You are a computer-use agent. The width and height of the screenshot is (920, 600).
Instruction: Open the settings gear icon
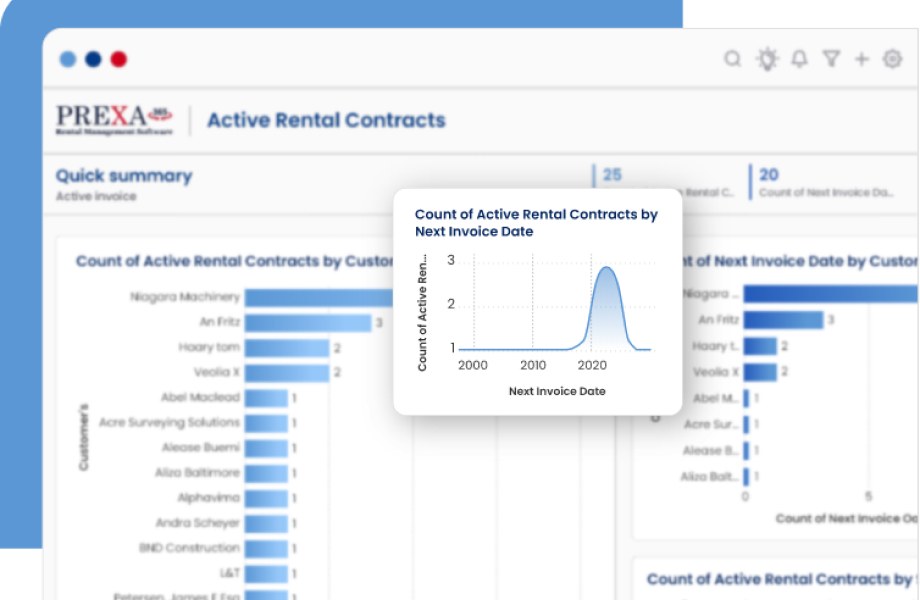tap(892, 59)
